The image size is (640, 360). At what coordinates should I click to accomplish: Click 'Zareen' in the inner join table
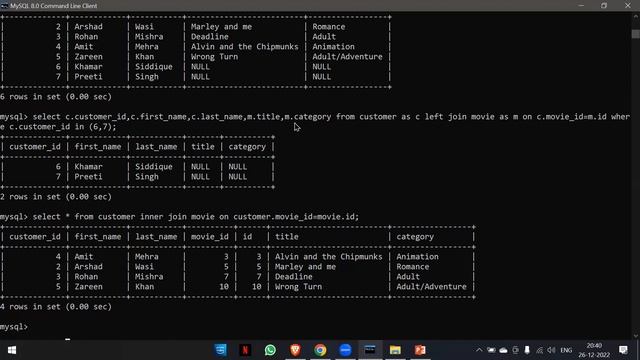[x=88, y=287]
